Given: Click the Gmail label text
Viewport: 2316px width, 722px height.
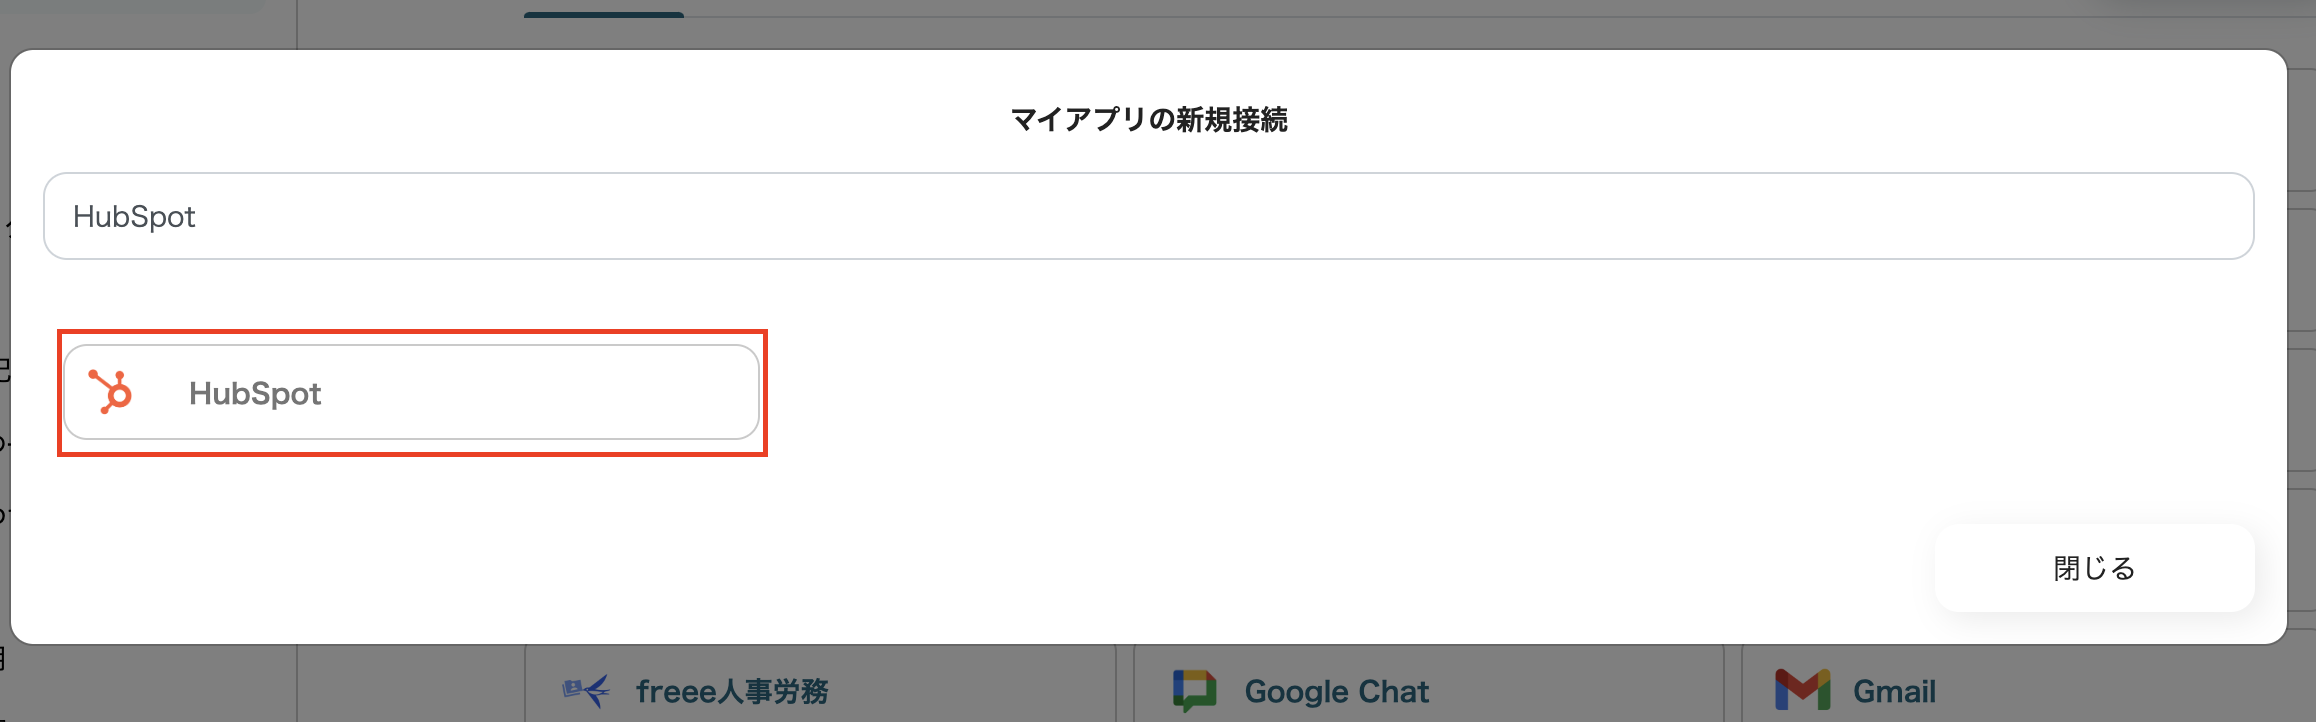Looking at the screenshot, I should pos(1895,690).
